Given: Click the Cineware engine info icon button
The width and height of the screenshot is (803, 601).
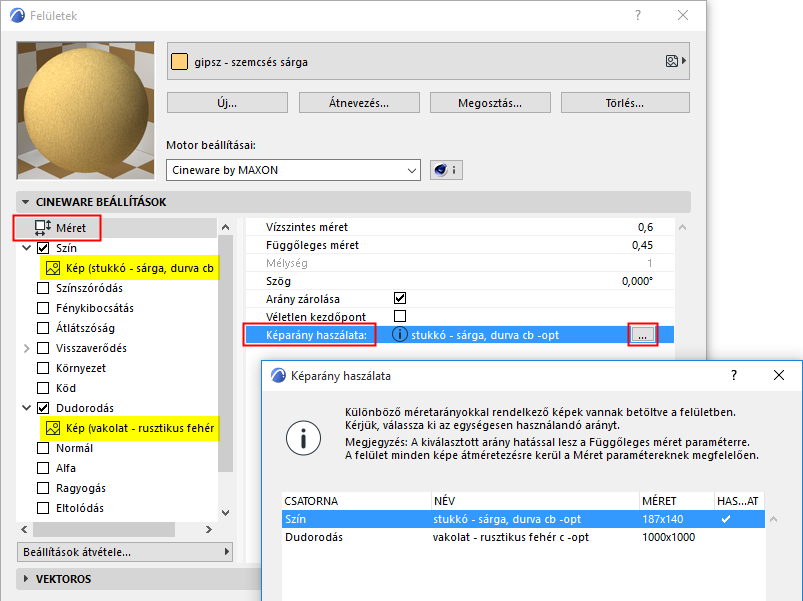Looking at the screenshot, I should 446,170.
